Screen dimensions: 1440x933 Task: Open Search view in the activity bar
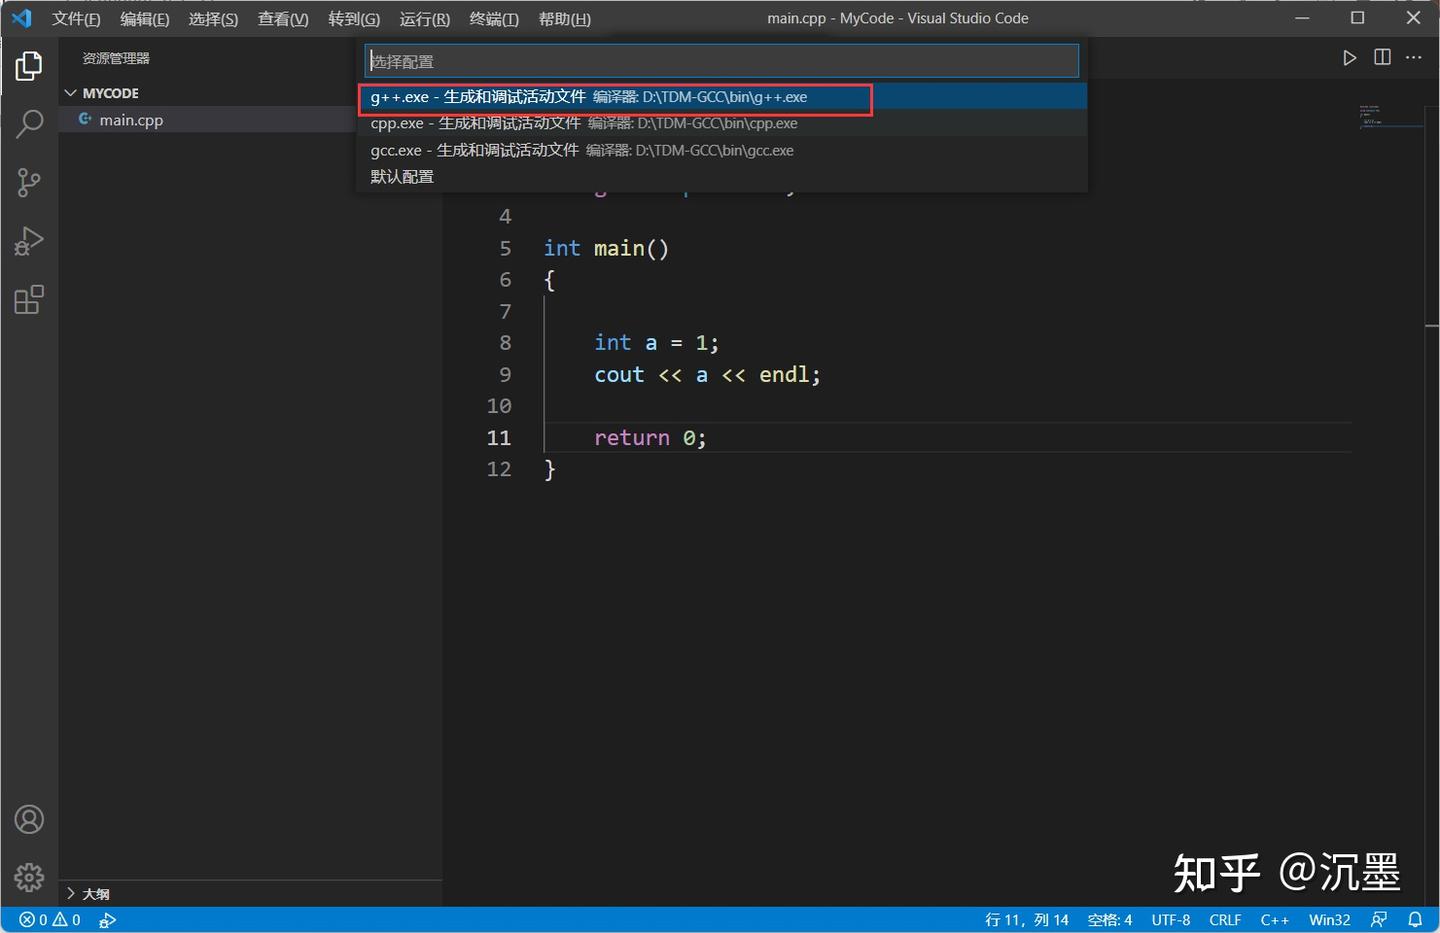(x=29, y=123)
